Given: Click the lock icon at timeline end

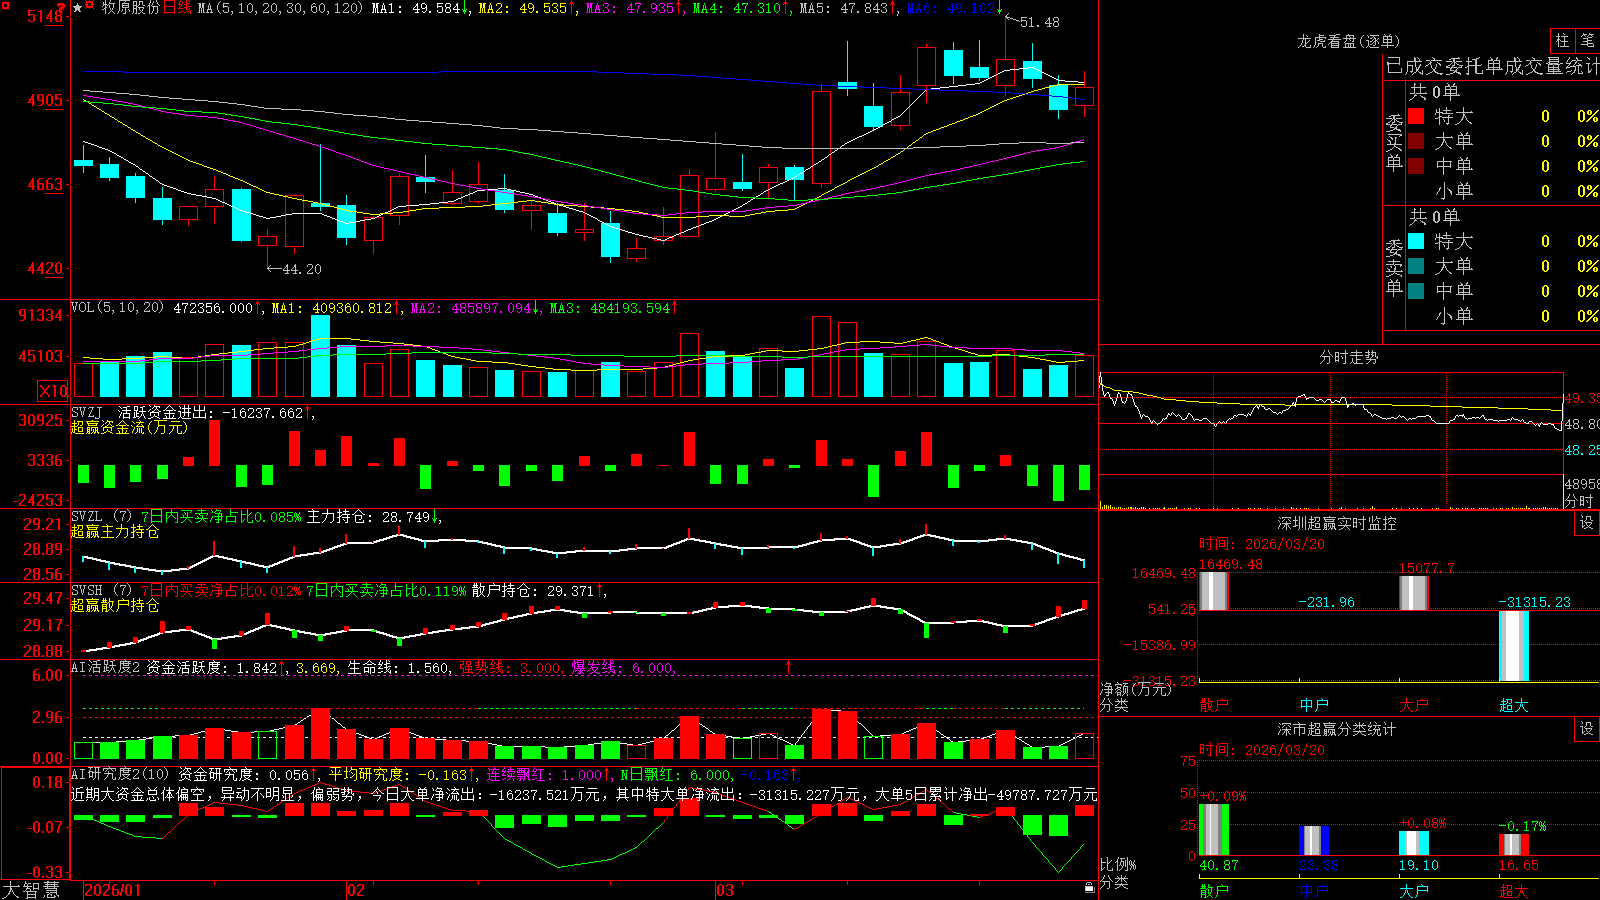Looking at the screenshot, I should [1089, 887].
